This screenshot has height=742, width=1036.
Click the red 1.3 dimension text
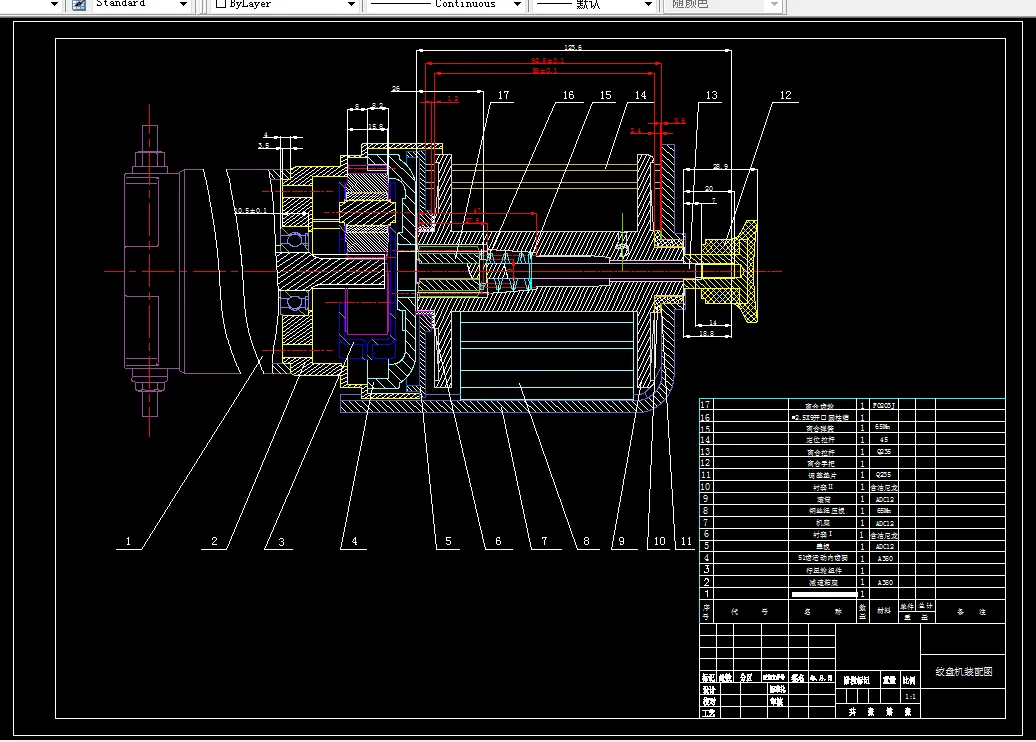[x=452, y=99]
